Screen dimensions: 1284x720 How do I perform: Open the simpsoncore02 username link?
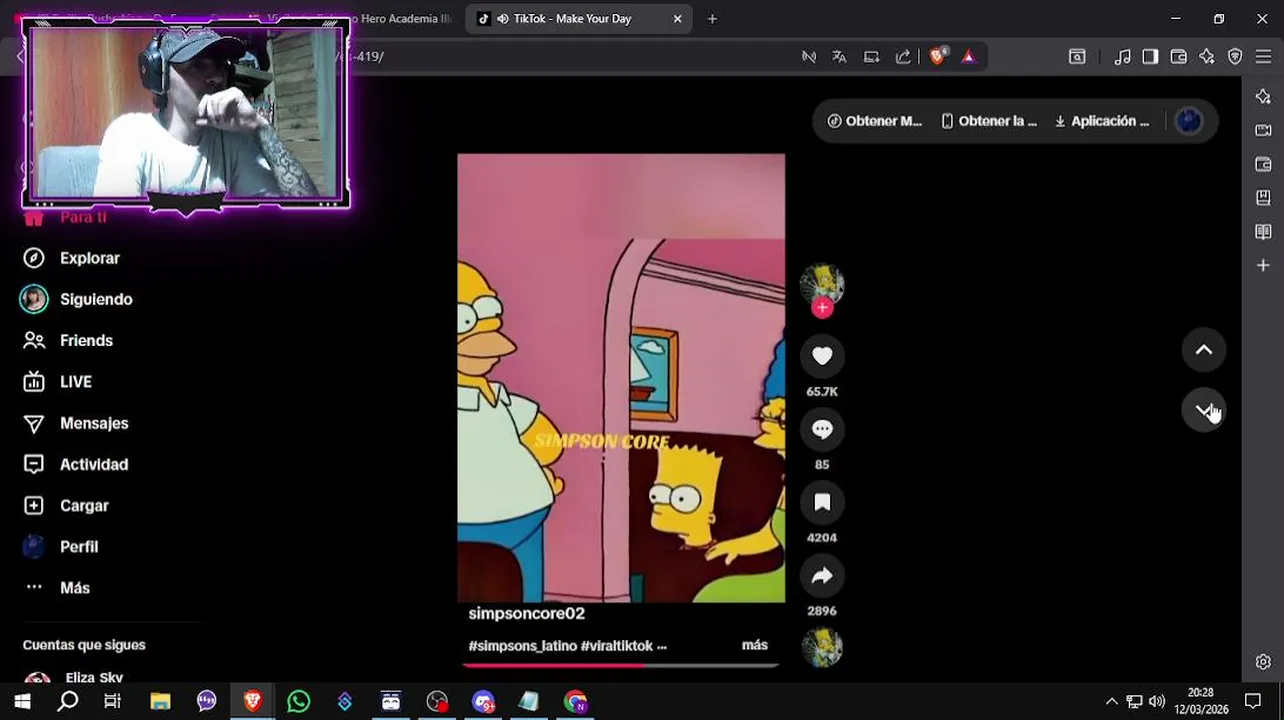[526, 613]
